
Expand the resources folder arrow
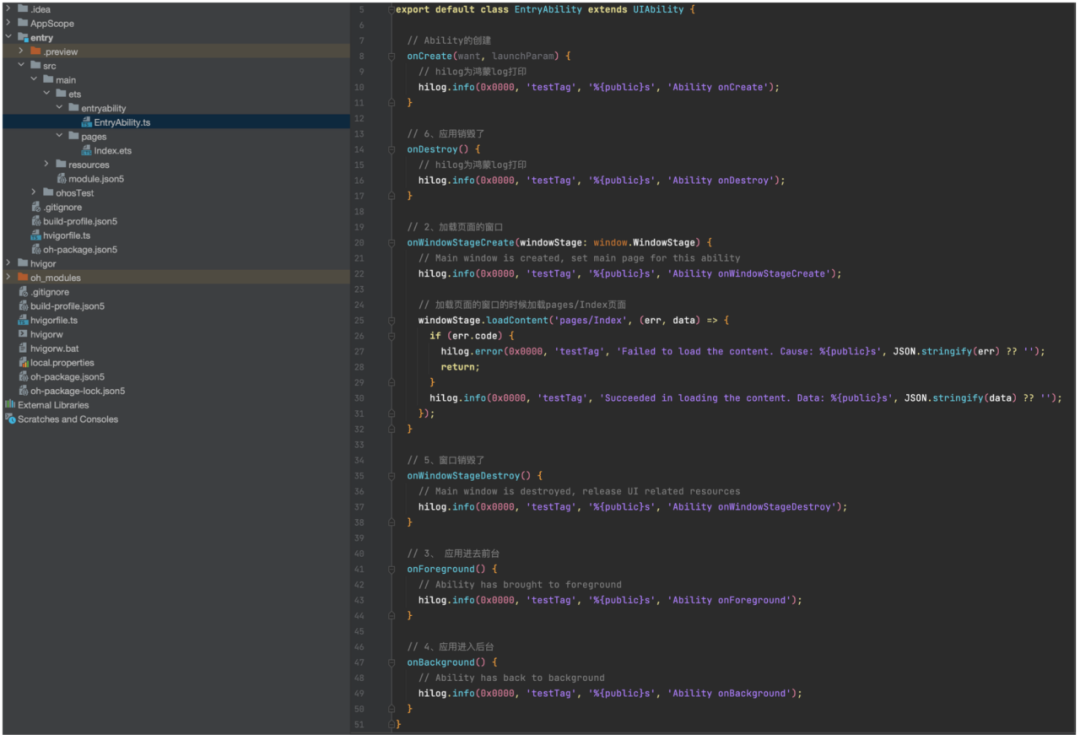tap(47, 164)
